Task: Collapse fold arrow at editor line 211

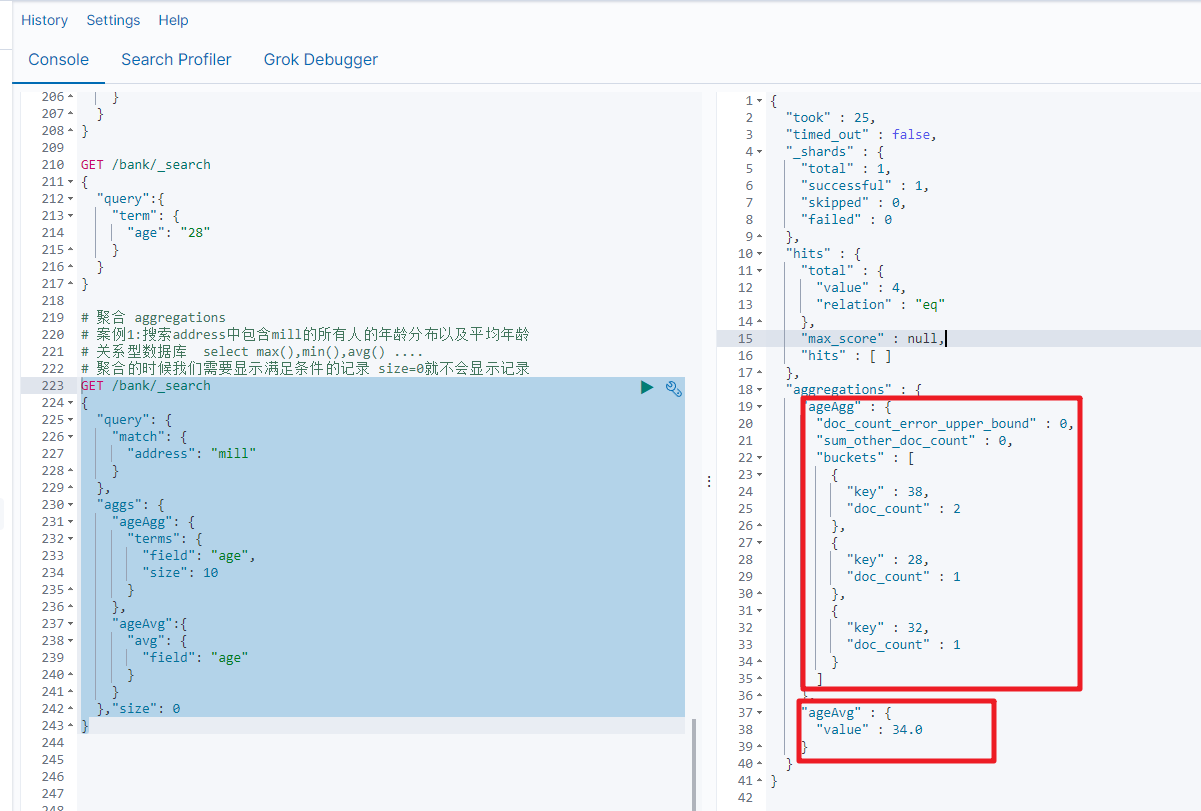Action: click(70, 182)
